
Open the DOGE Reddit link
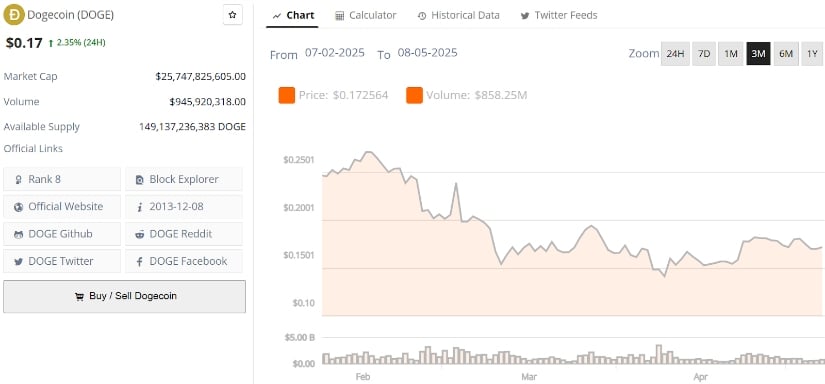[184, 234]
